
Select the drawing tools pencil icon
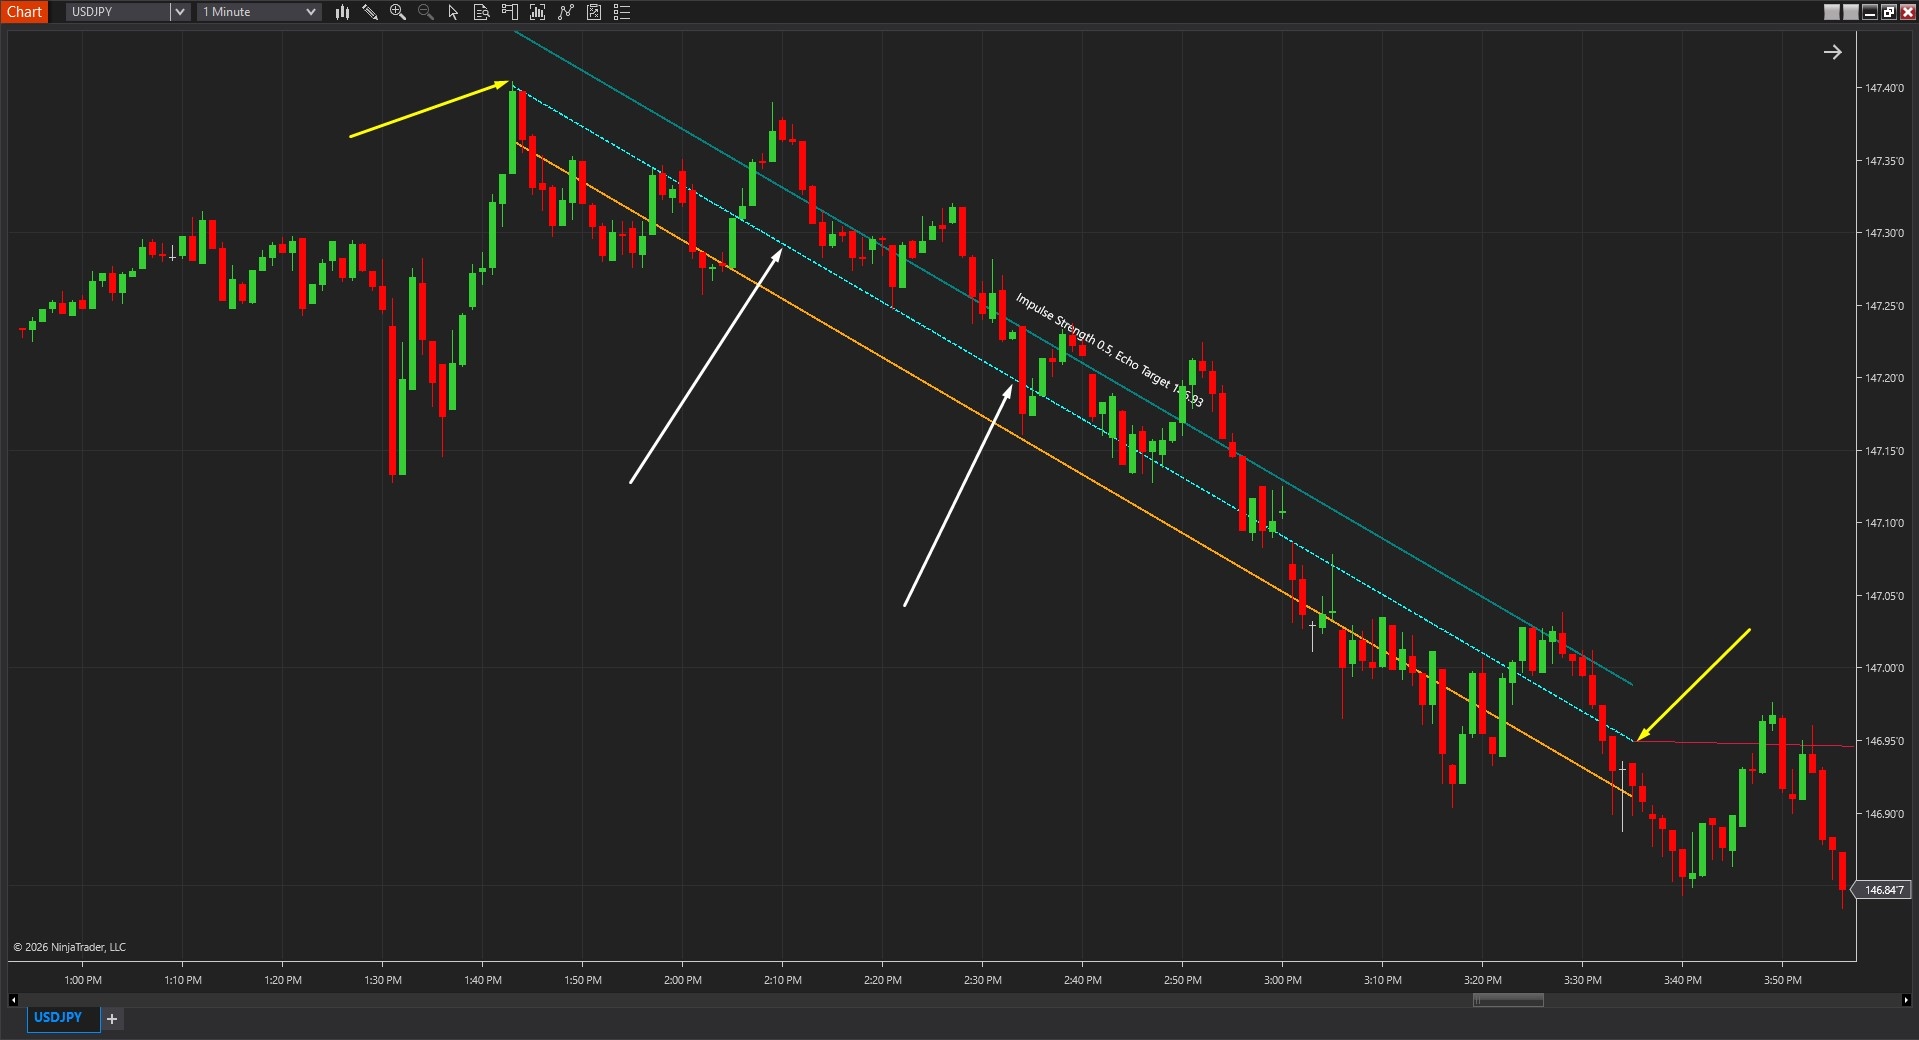click(x=370, y=12)
